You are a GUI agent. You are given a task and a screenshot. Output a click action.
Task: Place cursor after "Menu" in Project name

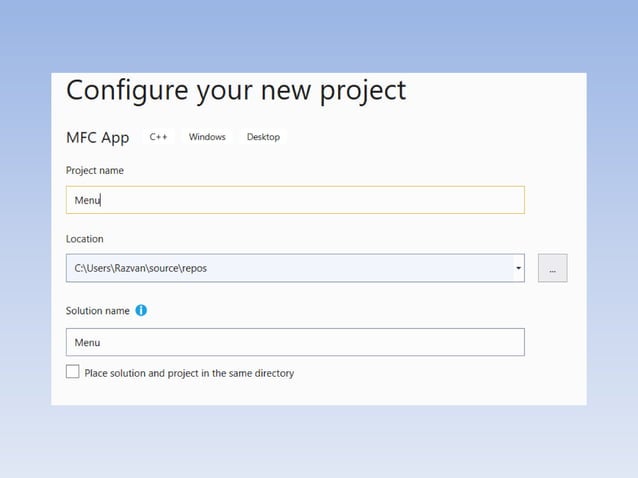[x=101, y=200]
